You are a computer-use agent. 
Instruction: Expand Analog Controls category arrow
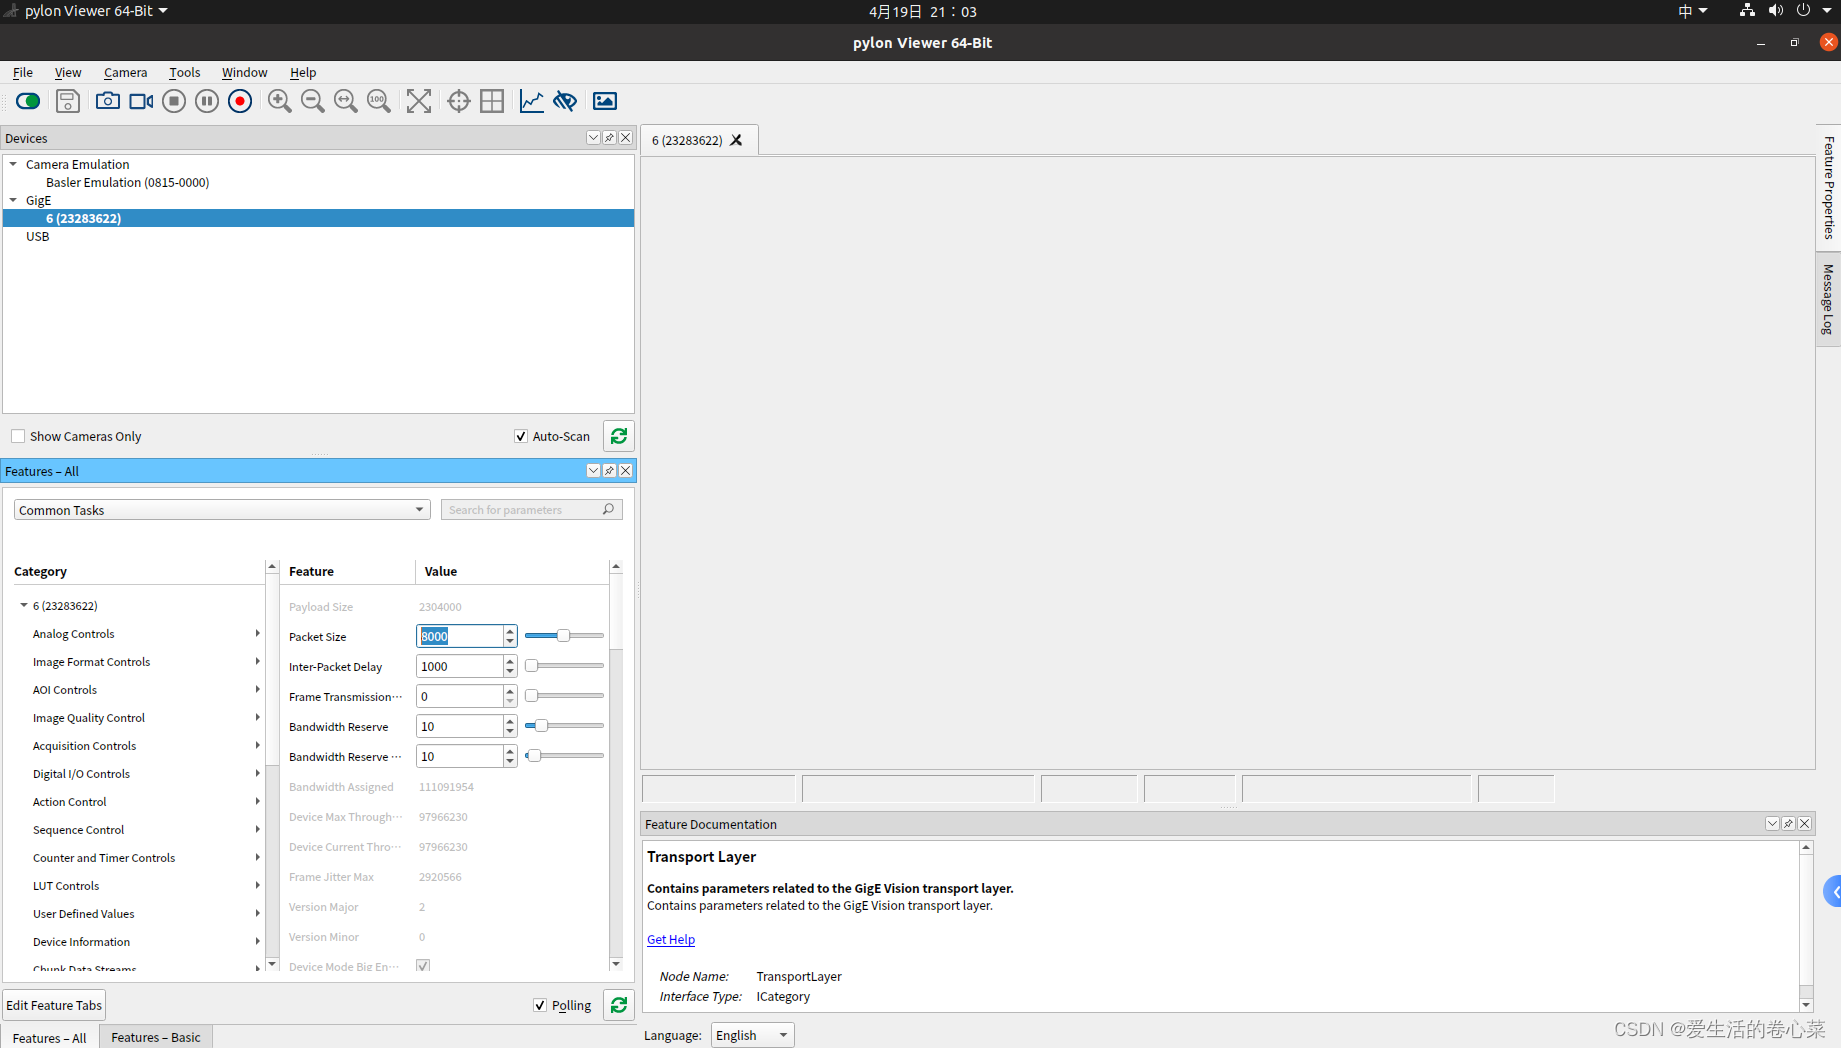tap(257, 633)
